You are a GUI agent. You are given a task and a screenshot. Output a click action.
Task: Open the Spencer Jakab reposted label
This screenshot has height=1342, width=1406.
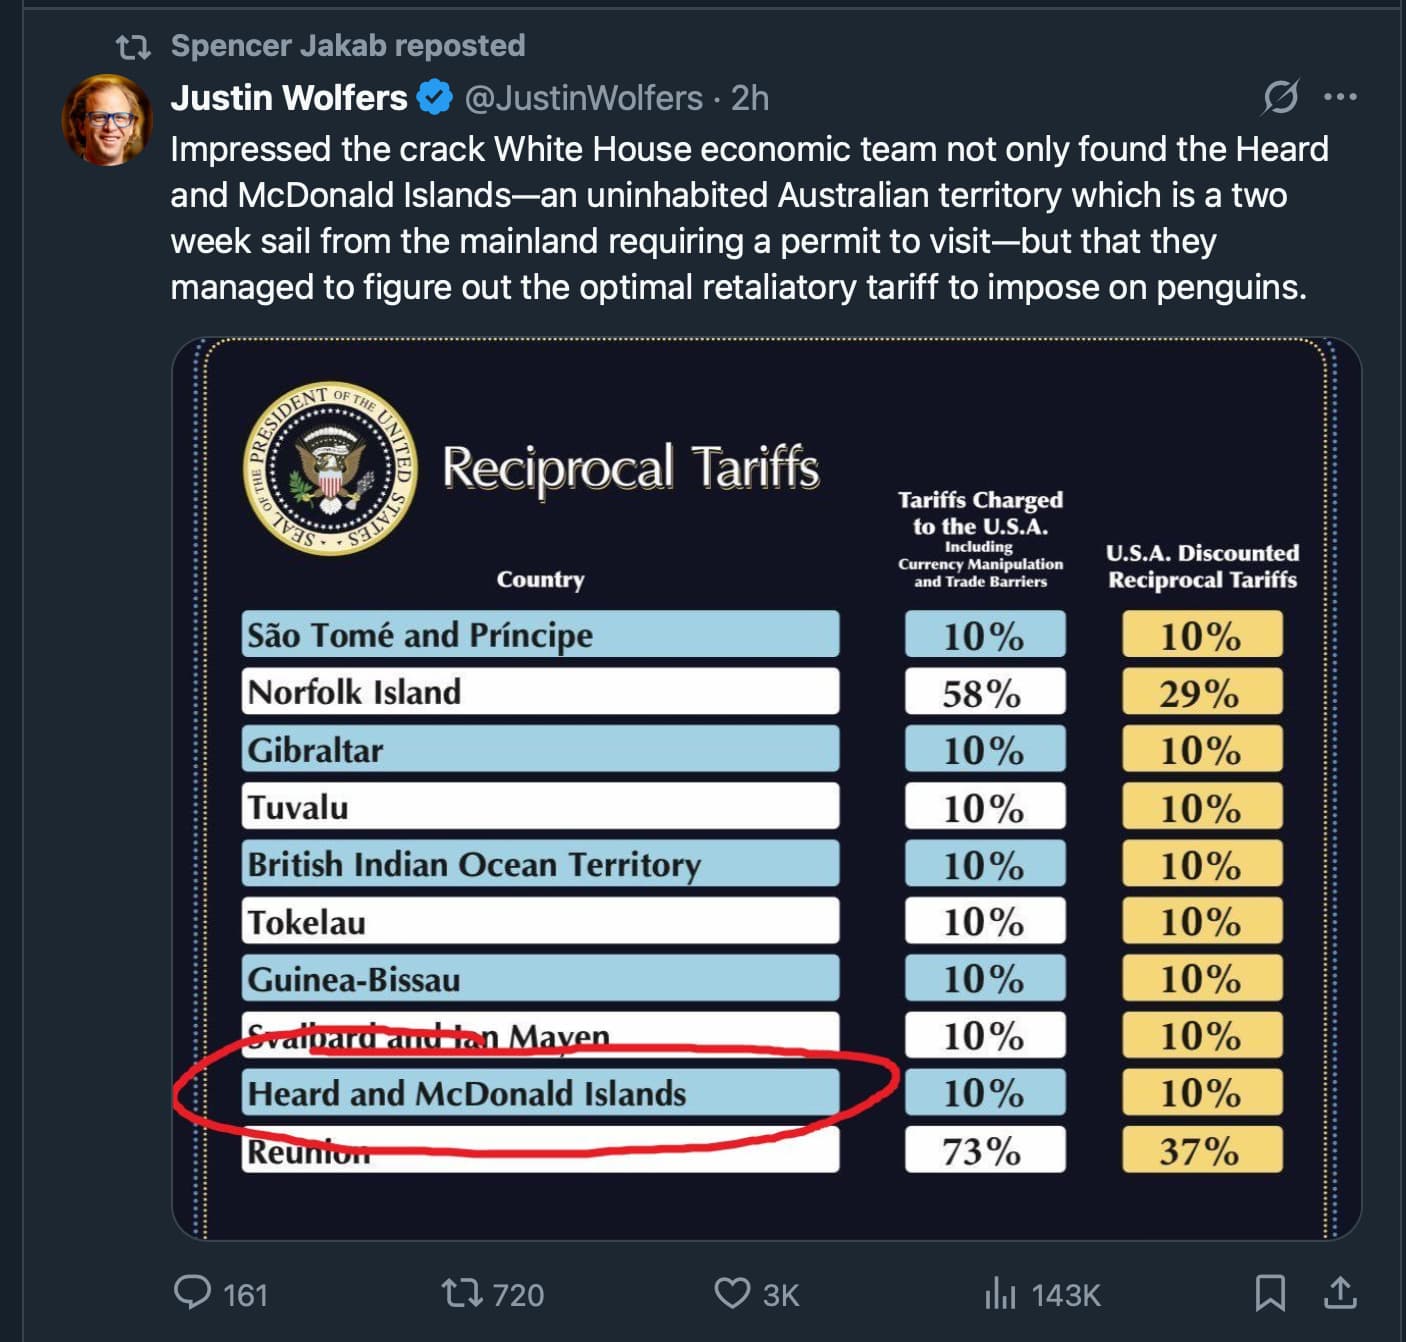point(348,45)
